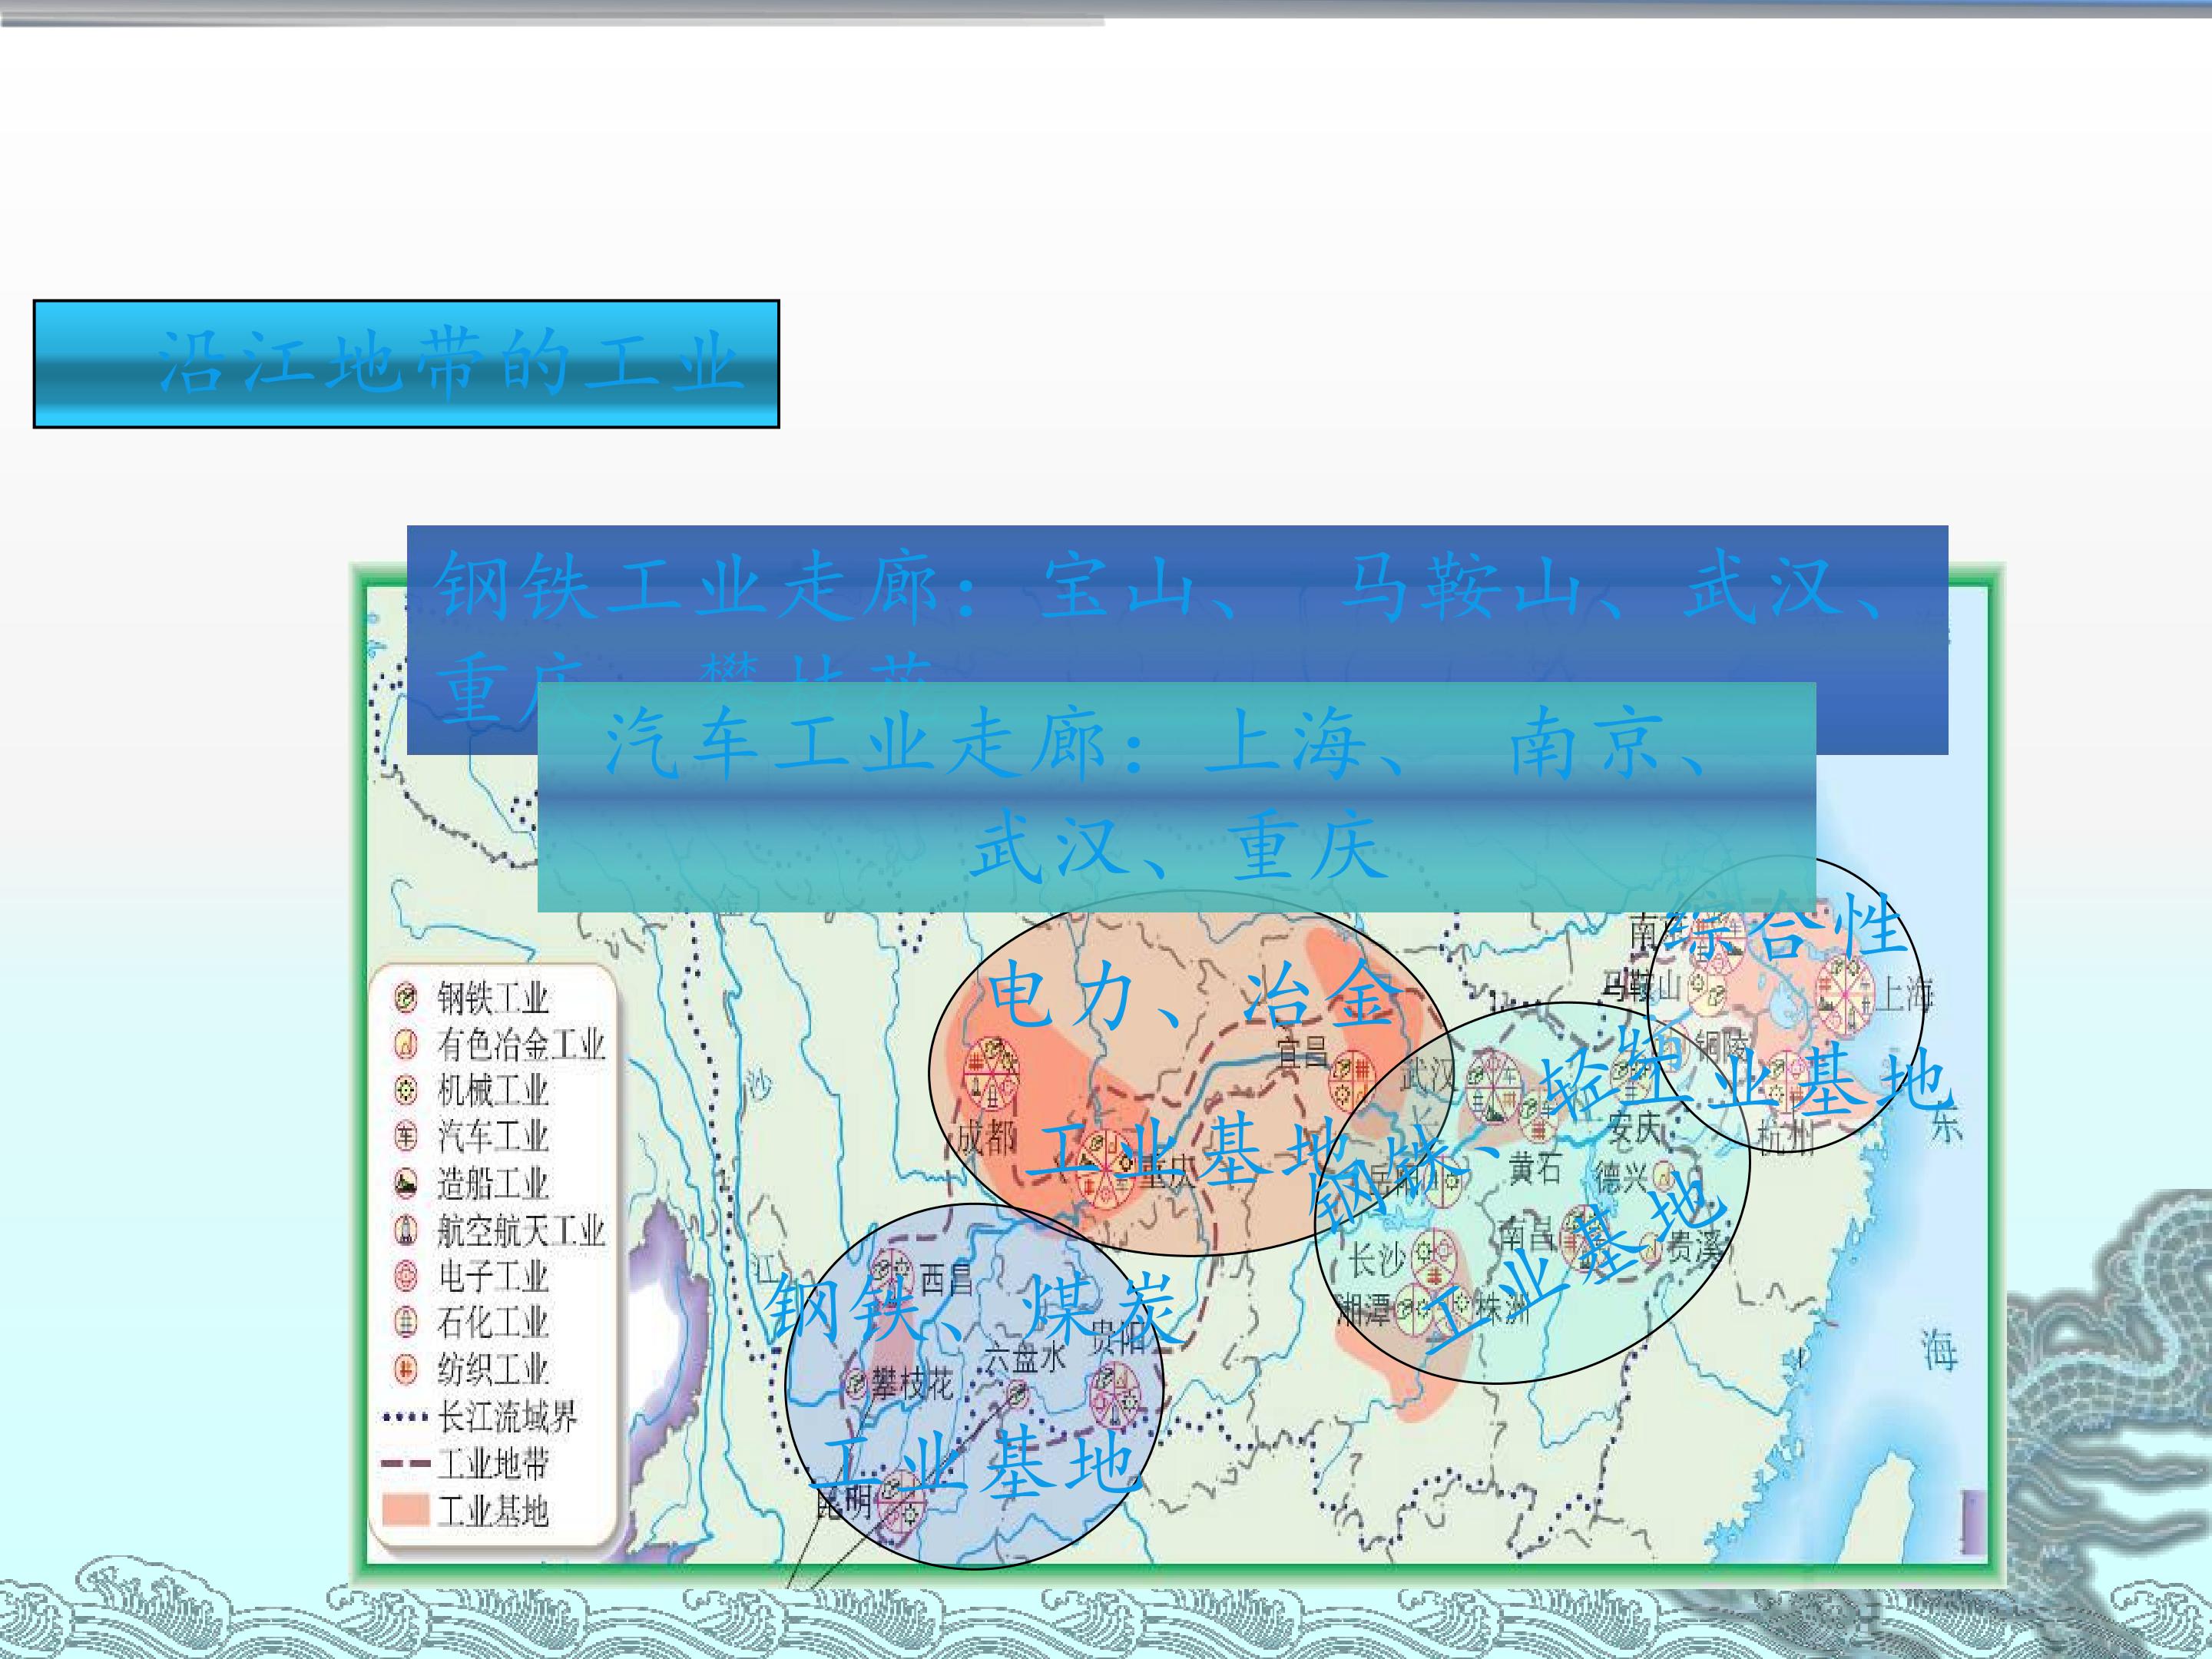The height and width of the screenshot is (1659, 2212).
Task: Select the 工业地带 dashed line sample
Action: [x=405, y=1464]
